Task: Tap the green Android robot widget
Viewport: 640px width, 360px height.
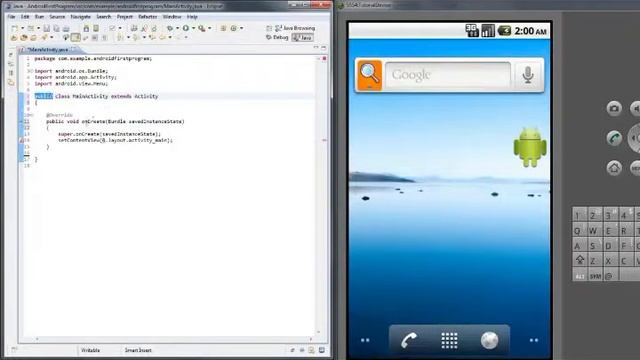Action: [530, 147]
